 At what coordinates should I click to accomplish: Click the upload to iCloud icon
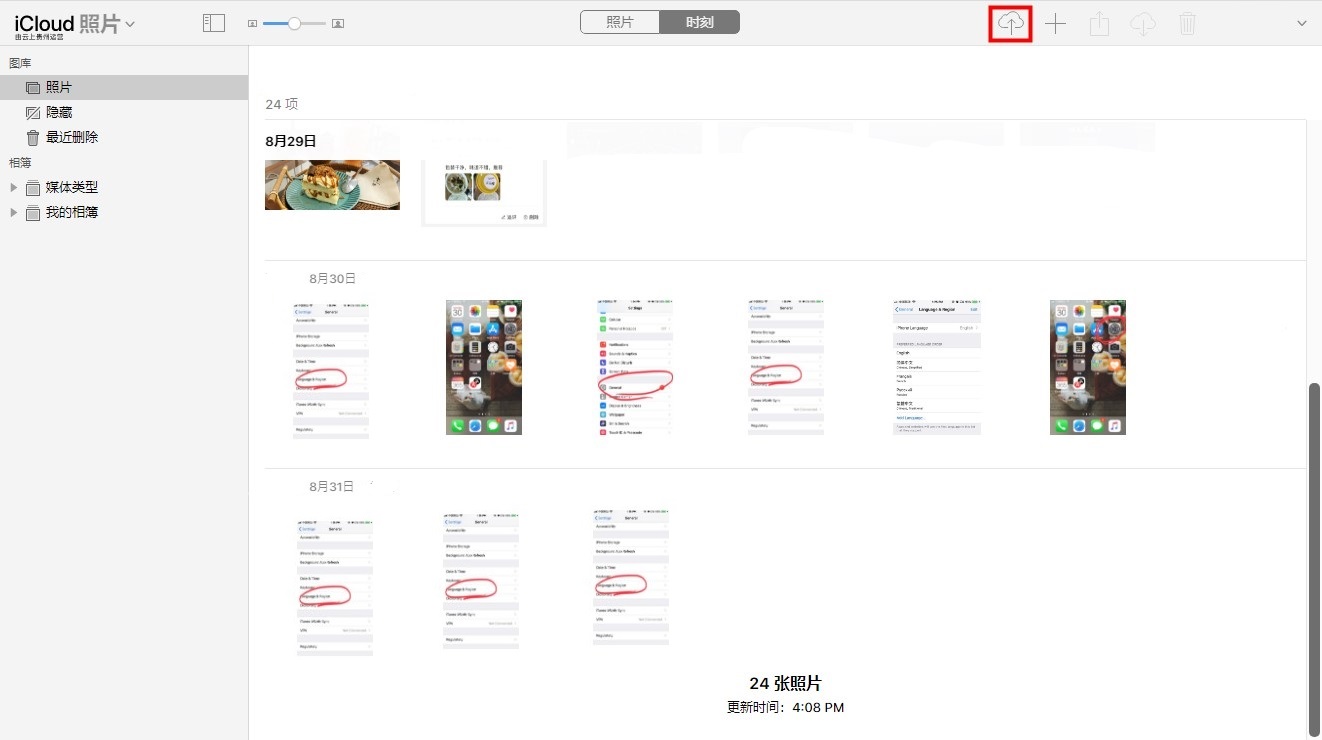pyautogui.click(x=1010, y=23)
